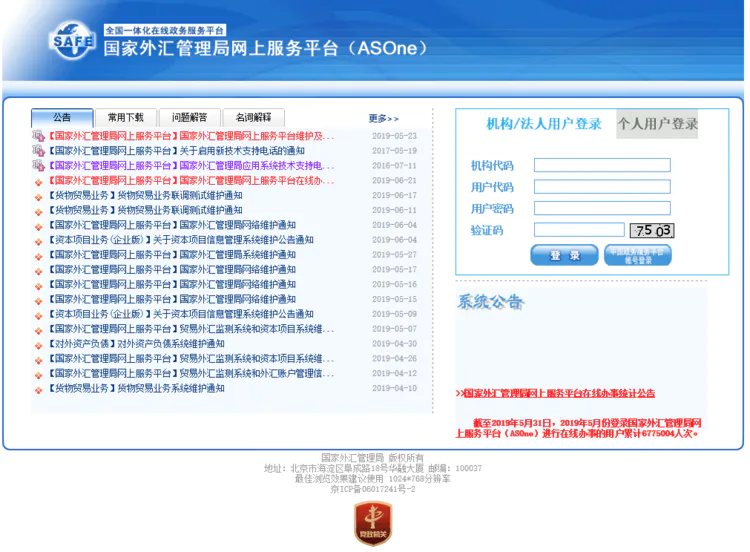Open the network maintenance notice dated 2019-05-17

coord(172,270)
